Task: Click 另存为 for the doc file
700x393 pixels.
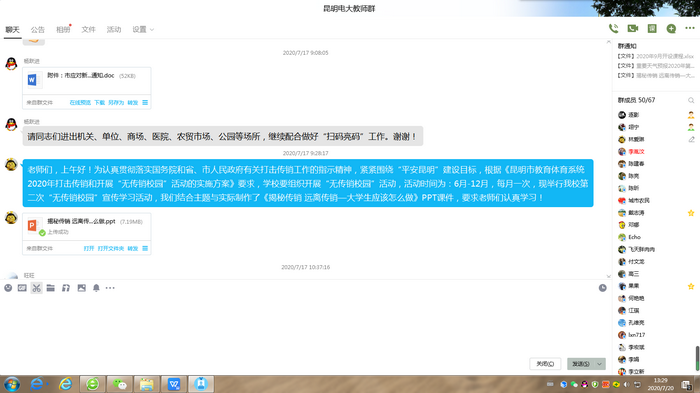Action: point(116,103)
